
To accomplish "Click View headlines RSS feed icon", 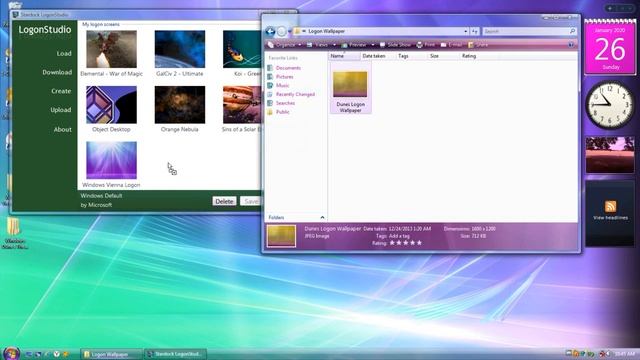I will coord(610,207).
